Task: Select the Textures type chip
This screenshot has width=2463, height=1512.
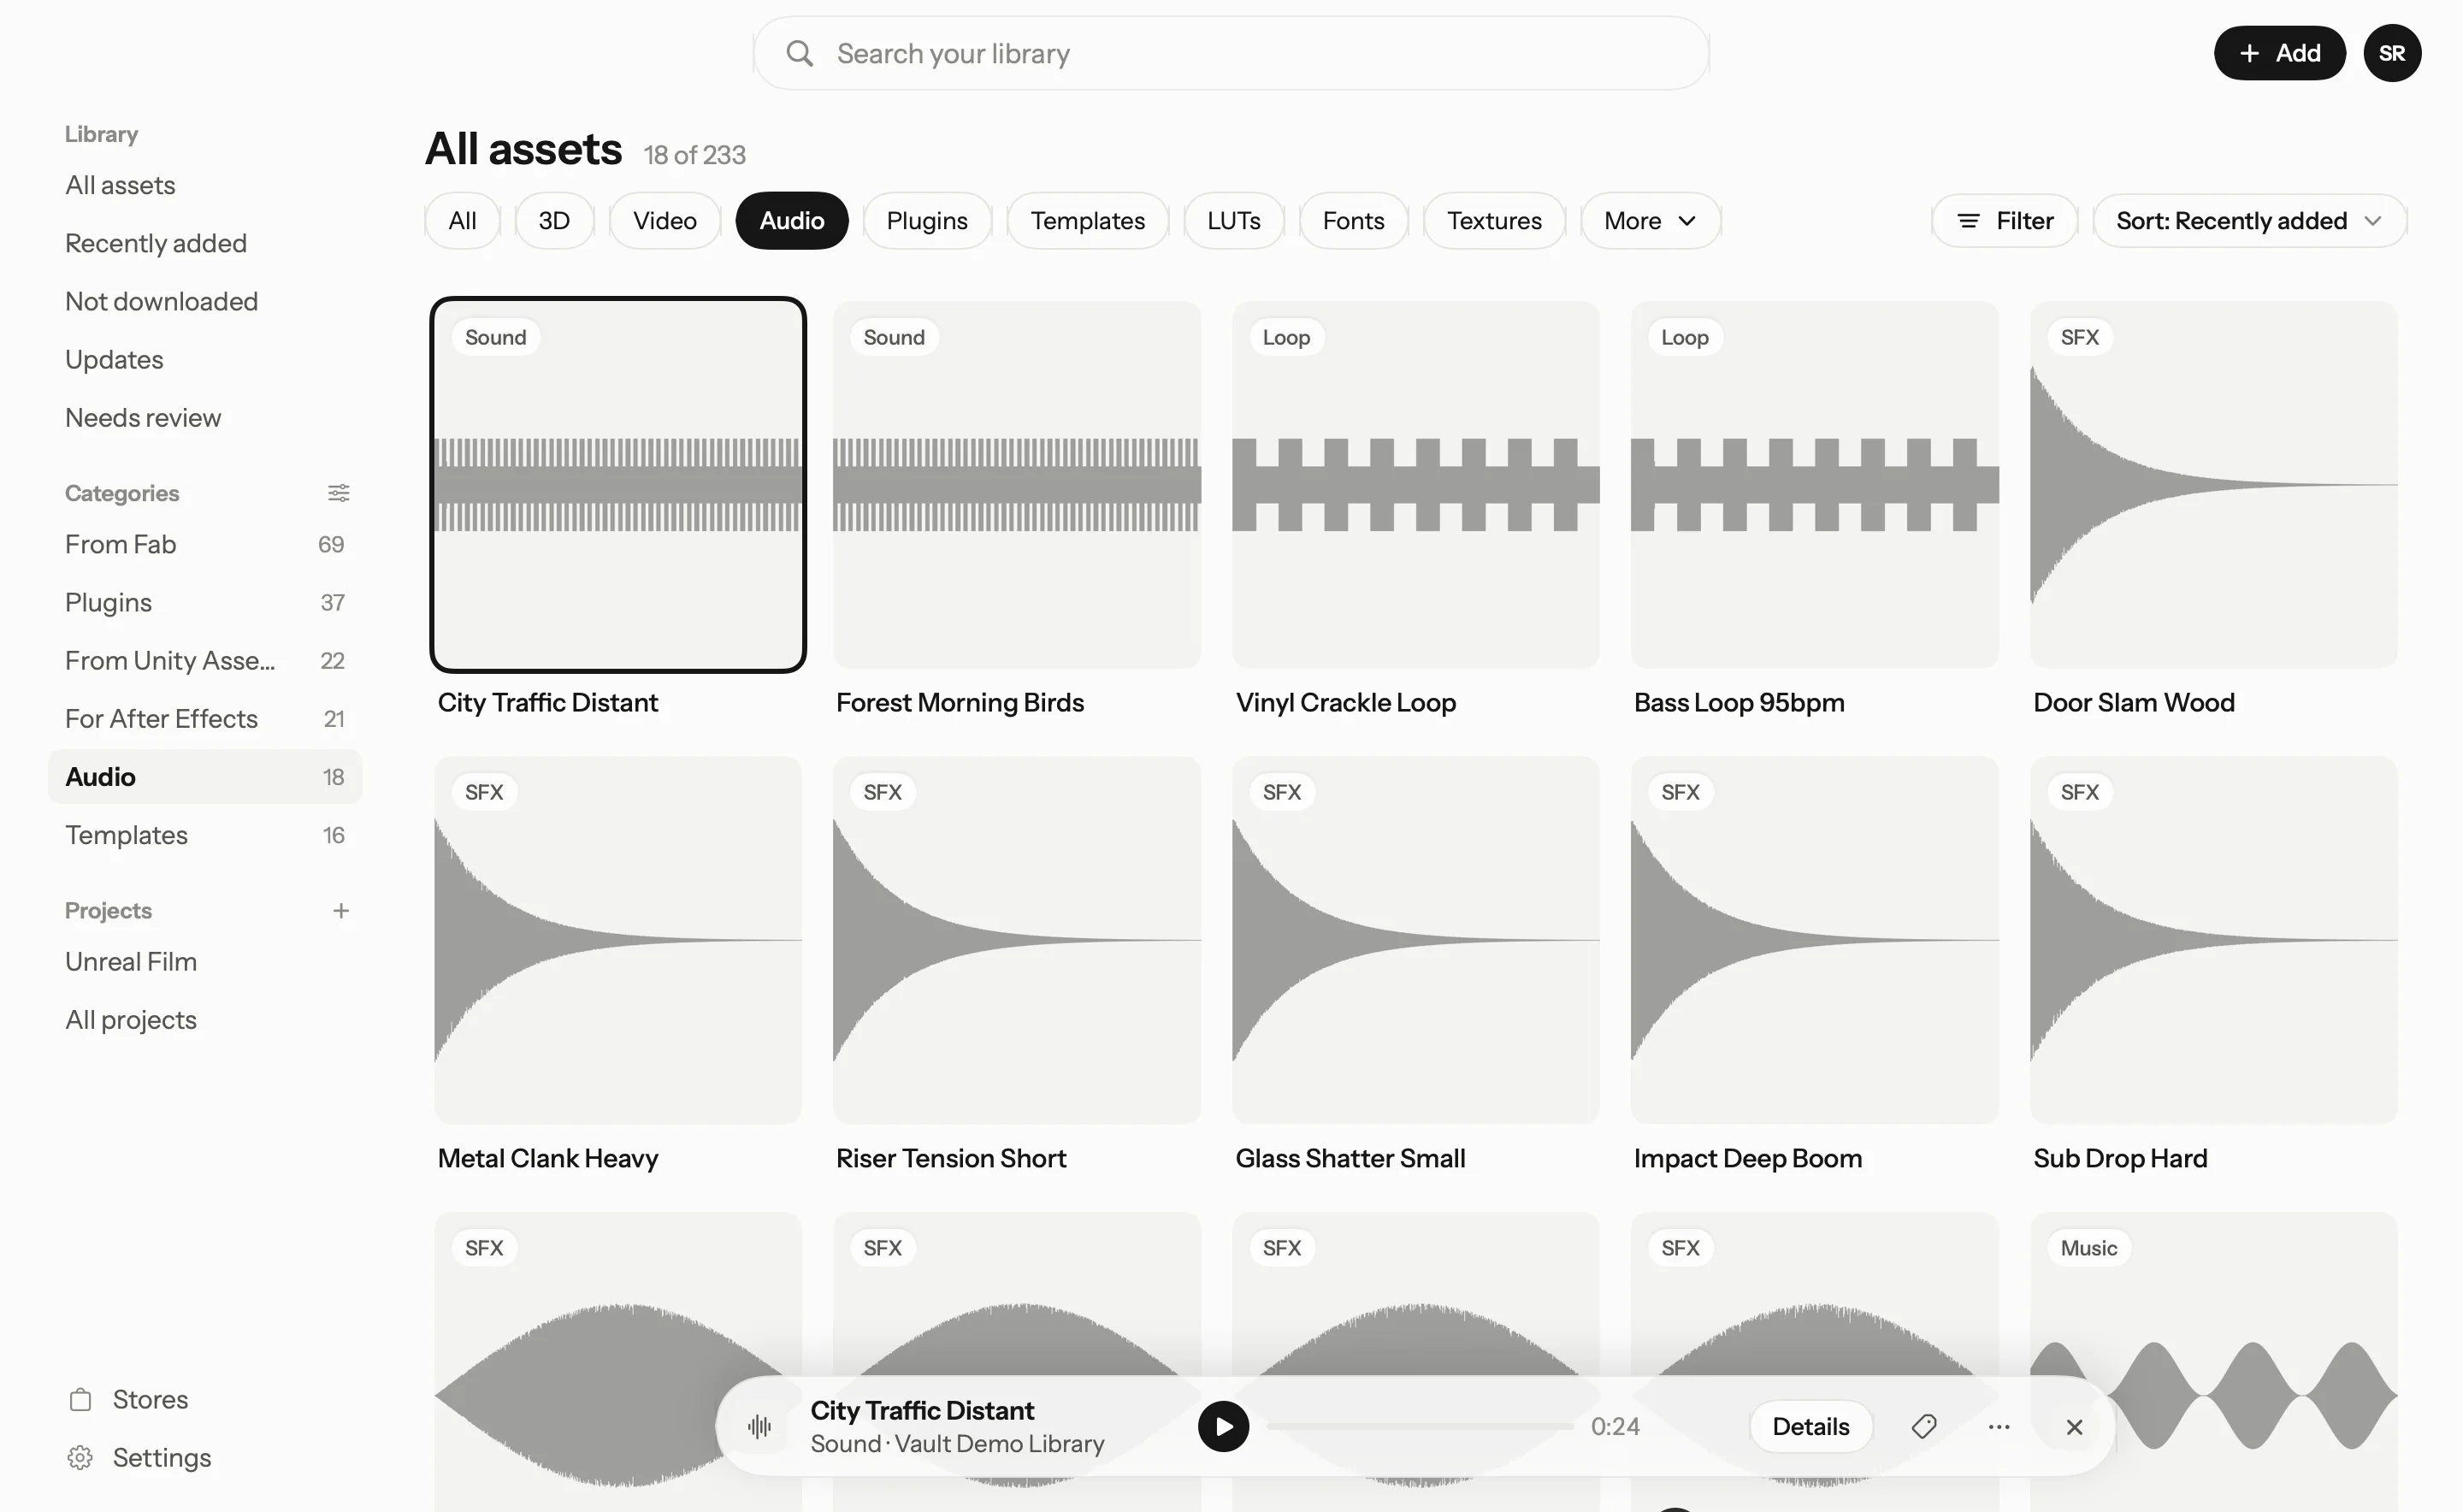Action: tap(1494, 221)
